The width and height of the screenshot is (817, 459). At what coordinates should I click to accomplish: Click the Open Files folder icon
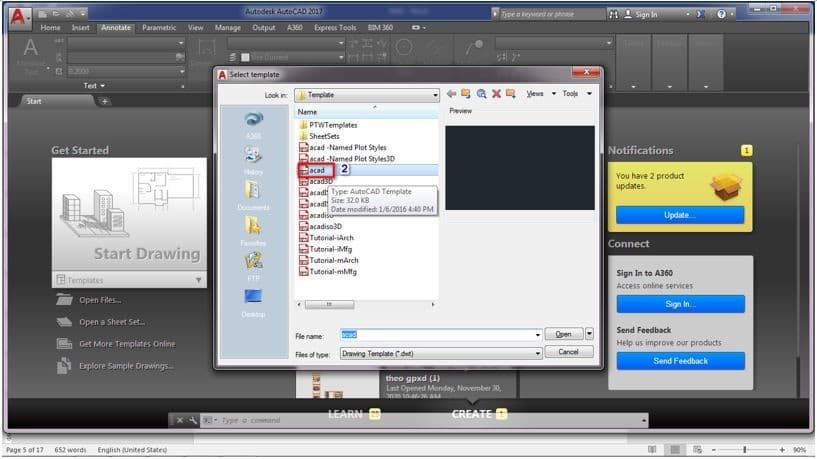tap(64, 300)
